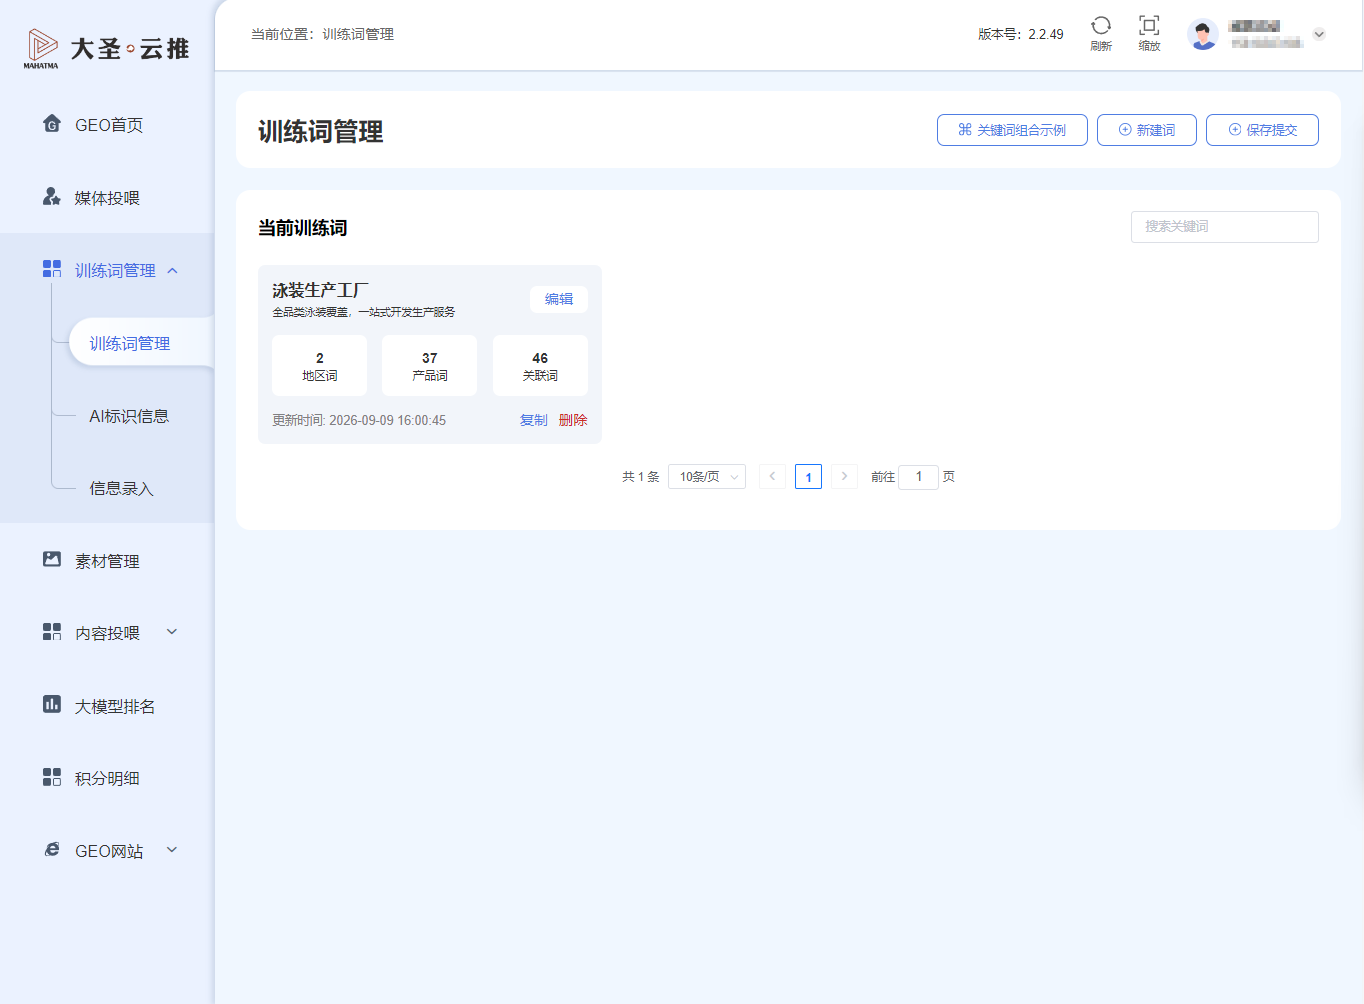Click the 新建词 button
The image size is (1364, 1004).
(1147, 130)
